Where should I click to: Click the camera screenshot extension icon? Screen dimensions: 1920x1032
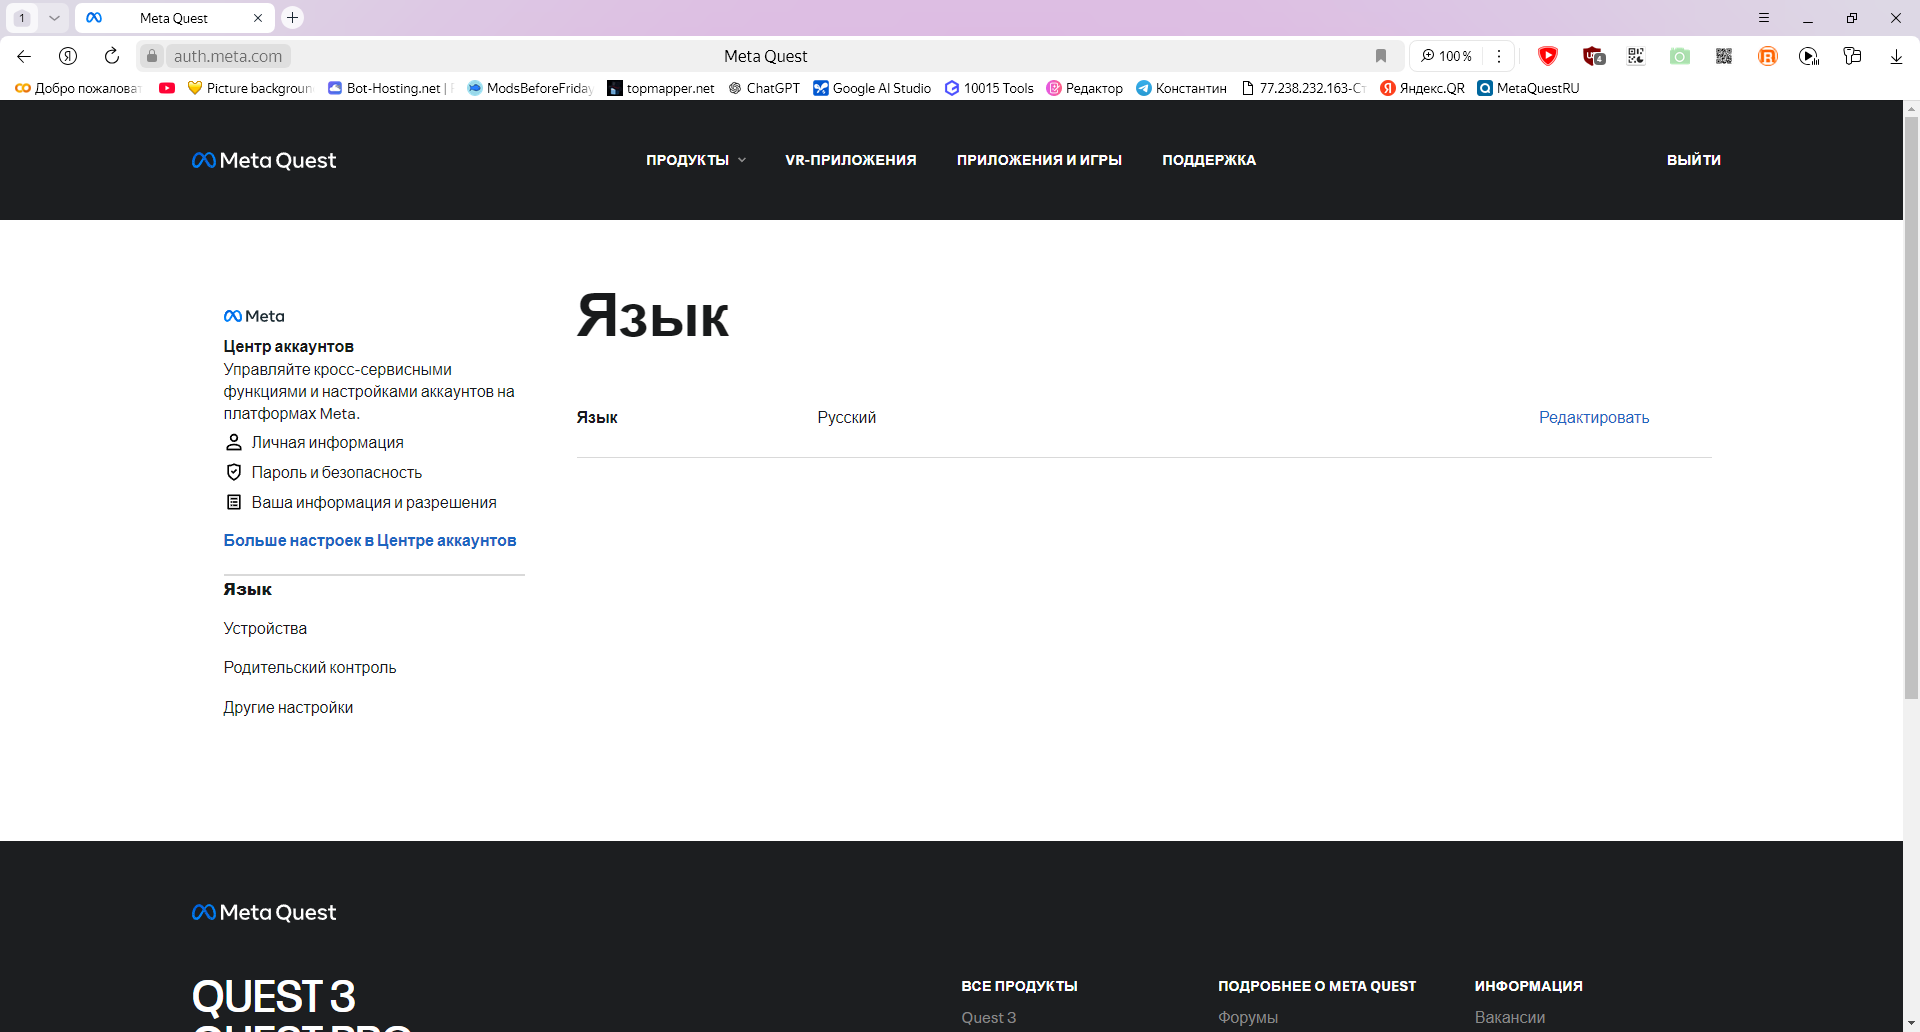pos(1679,56)
